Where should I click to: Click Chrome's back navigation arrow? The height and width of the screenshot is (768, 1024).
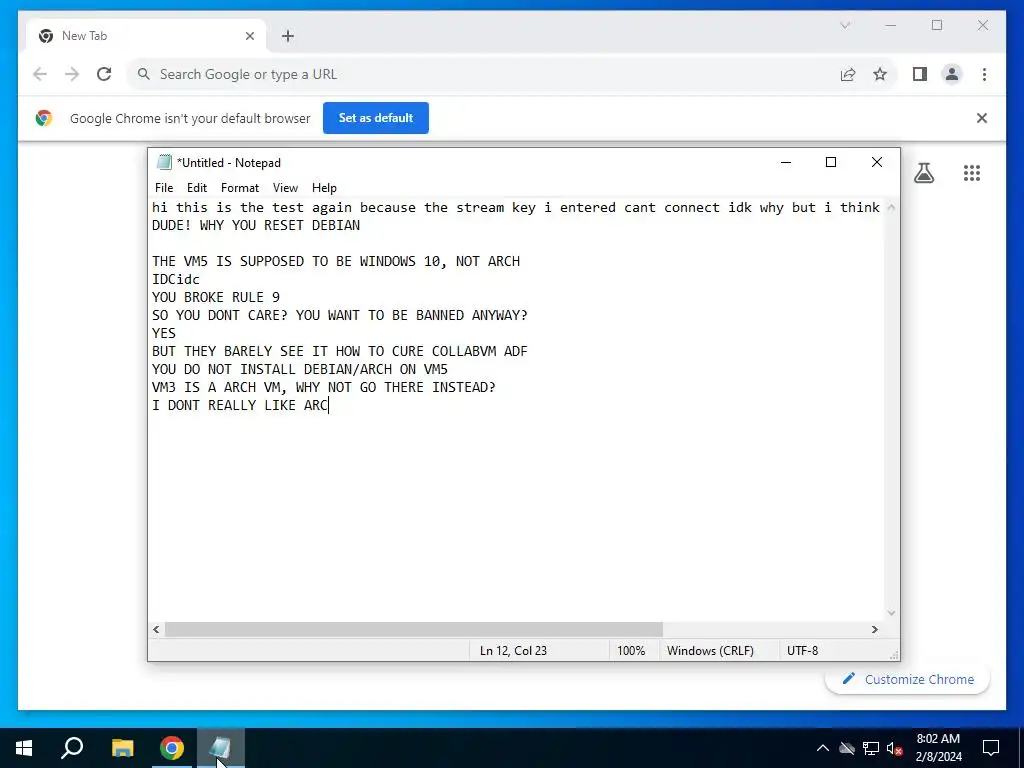[x=40, y=74]
